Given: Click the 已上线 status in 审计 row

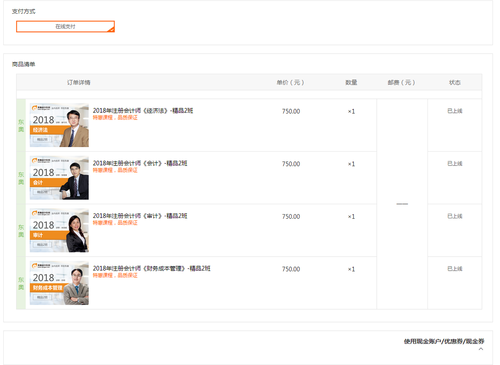Looking at the screenshot, I should coord(455,216).
